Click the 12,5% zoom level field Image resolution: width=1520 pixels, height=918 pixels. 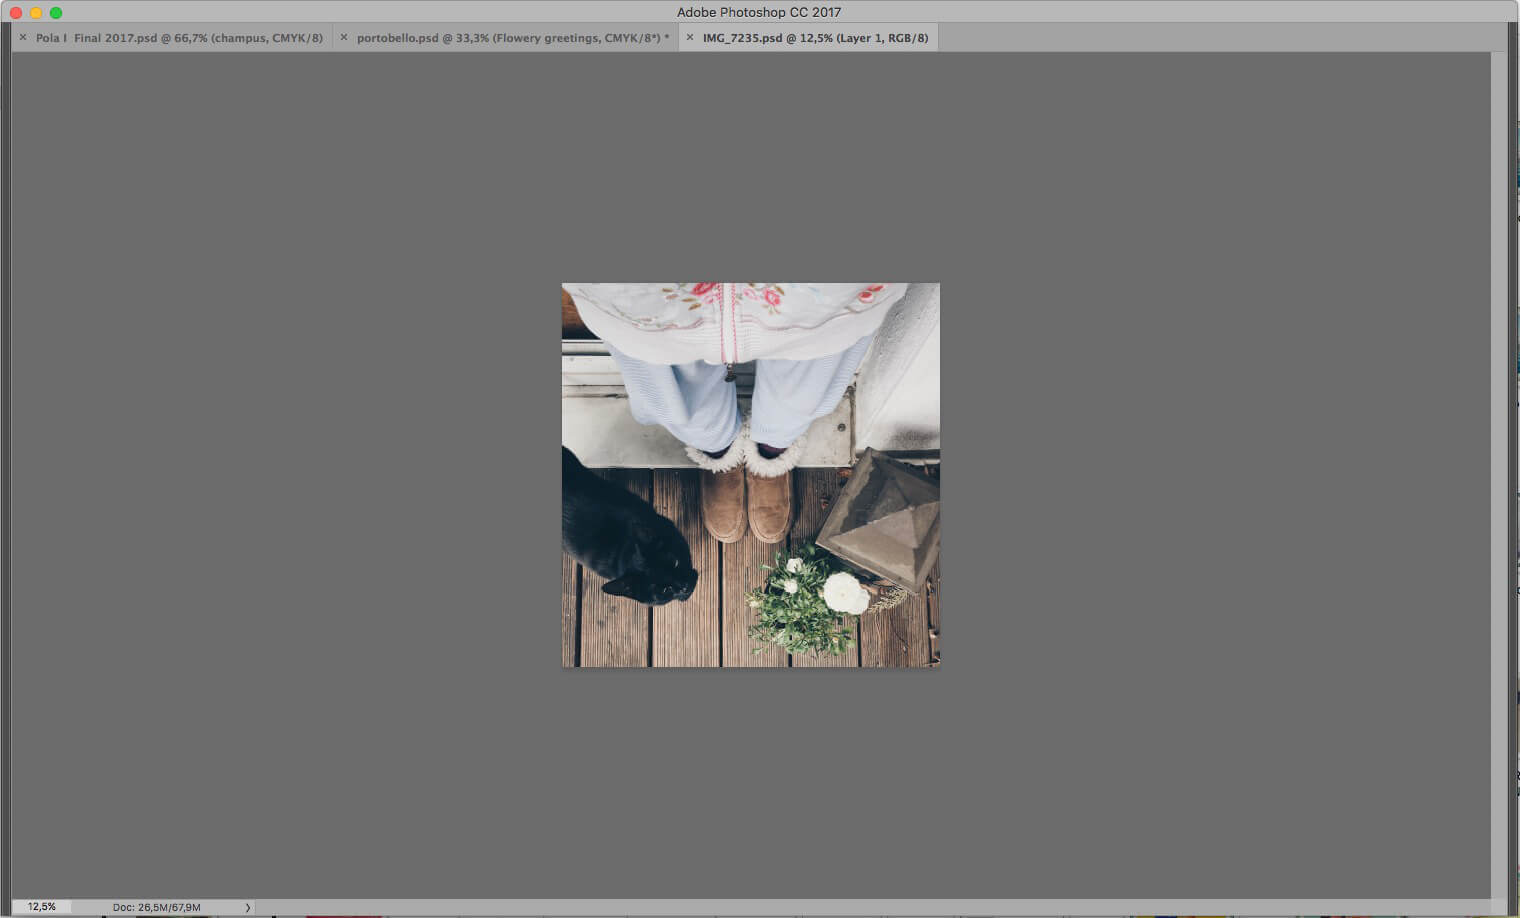[x=42, y=907]
